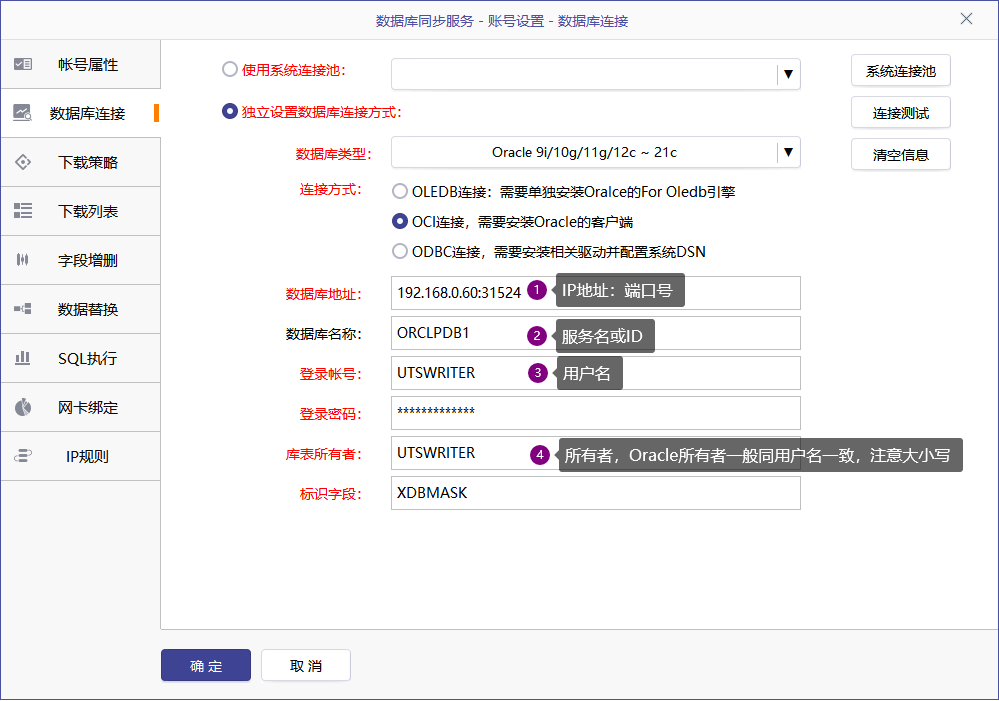Viewport: 999px width, 701px height.
Task: Click the SQL执行 chart icon
Action: [x=23, y=358]
